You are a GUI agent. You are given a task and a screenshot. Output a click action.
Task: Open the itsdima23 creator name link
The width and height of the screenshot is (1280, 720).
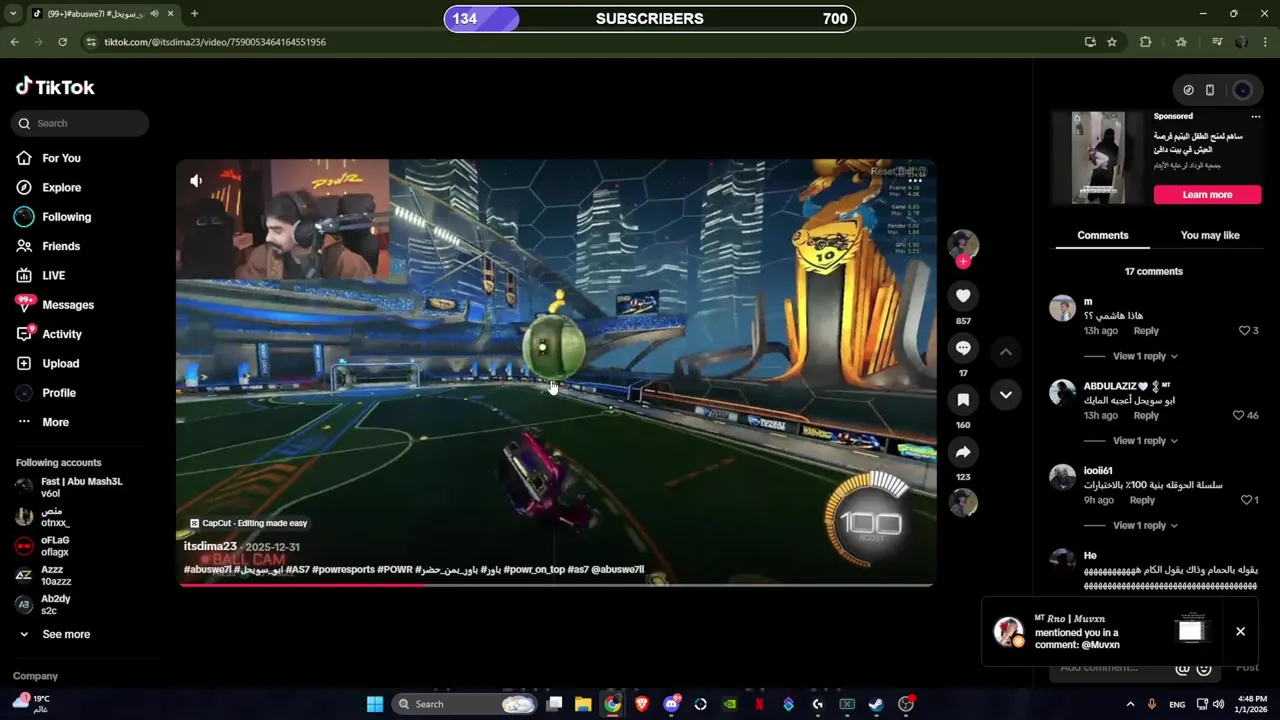click(x=210, y=547)
